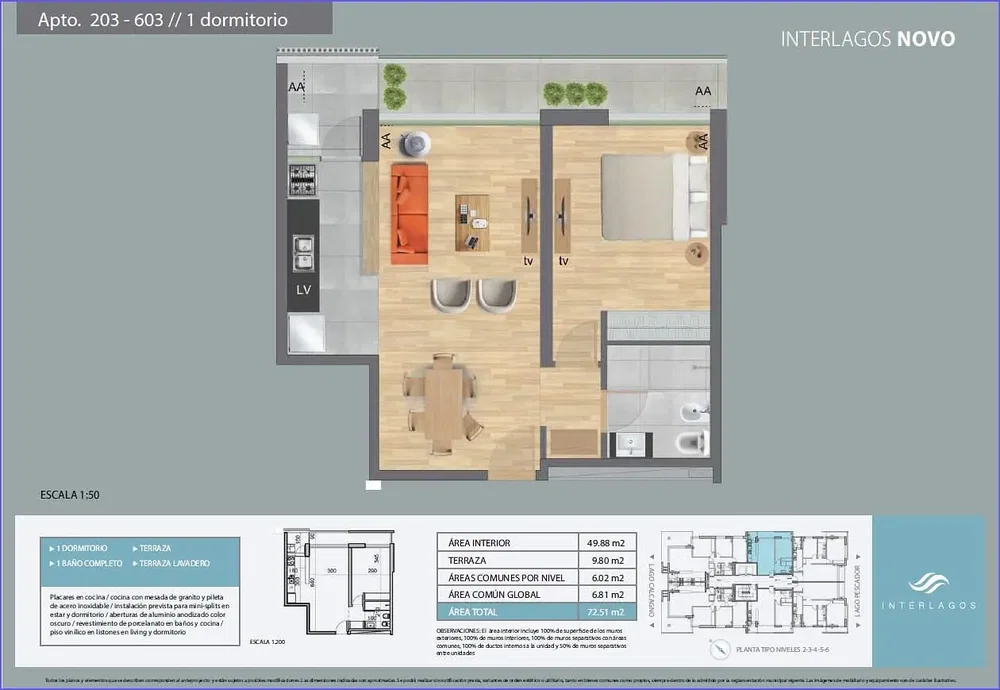
Task: Click the 'OBSERVACIONES' note paragraph
Action: click(532, 642)
